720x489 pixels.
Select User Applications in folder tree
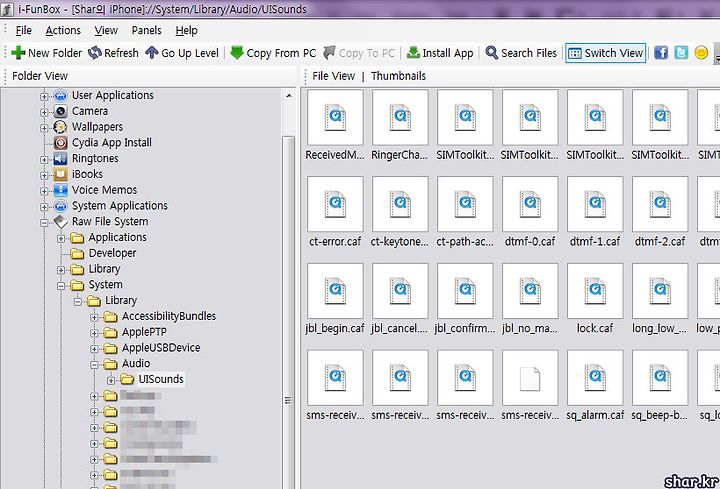point(112,95)
